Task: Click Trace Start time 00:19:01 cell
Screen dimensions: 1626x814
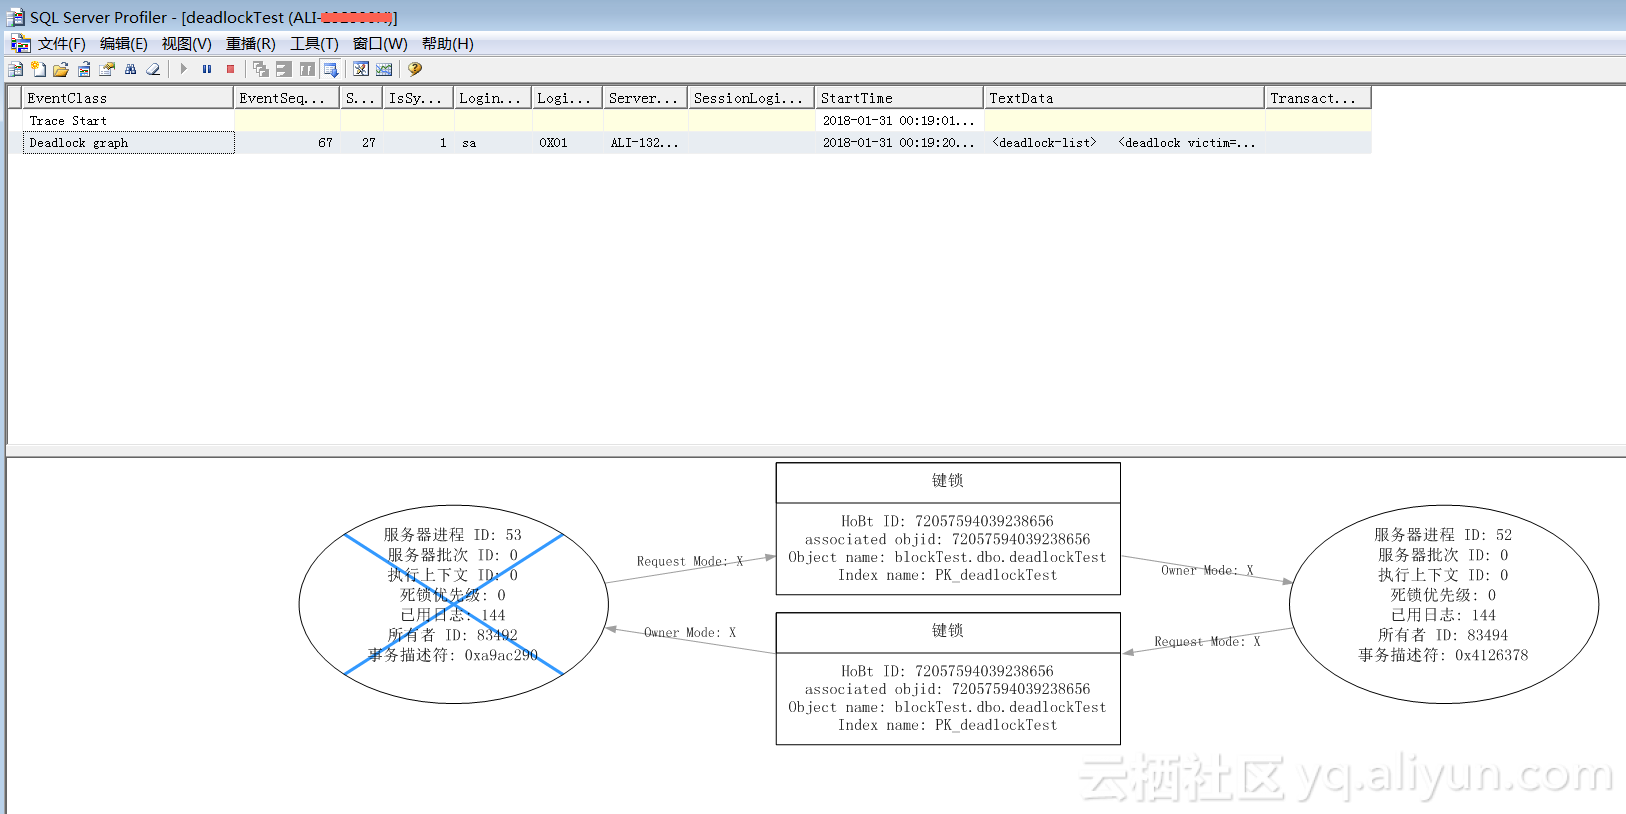Action: tap(898, 120)
